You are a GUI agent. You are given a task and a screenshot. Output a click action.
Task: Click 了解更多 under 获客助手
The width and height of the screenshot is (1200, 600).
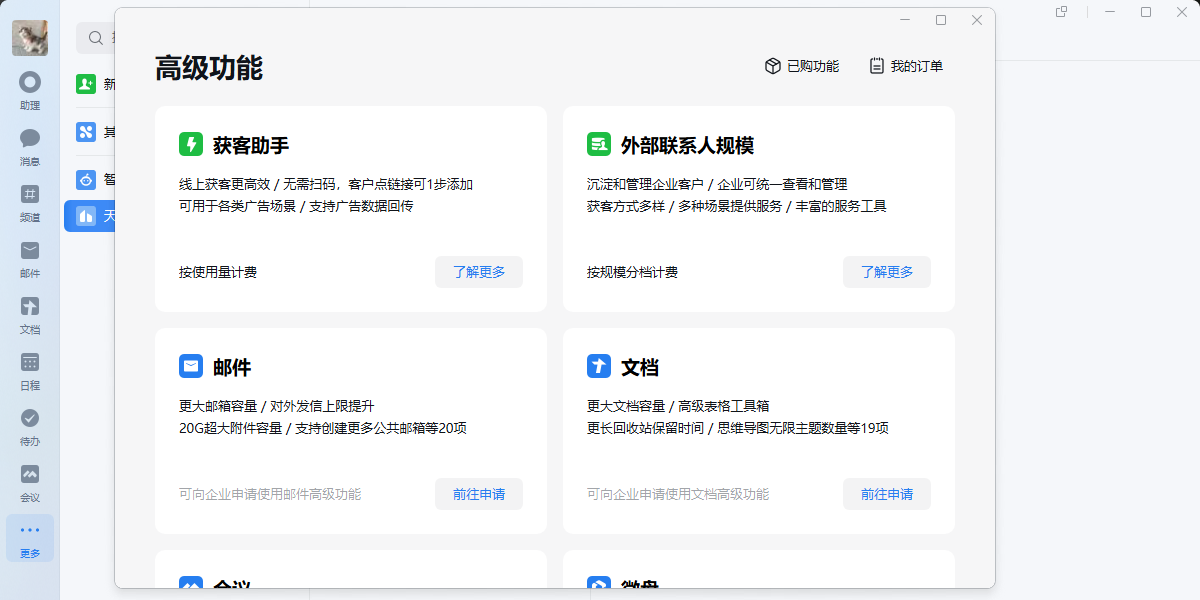pyautogui.click(x=479, y=272)
